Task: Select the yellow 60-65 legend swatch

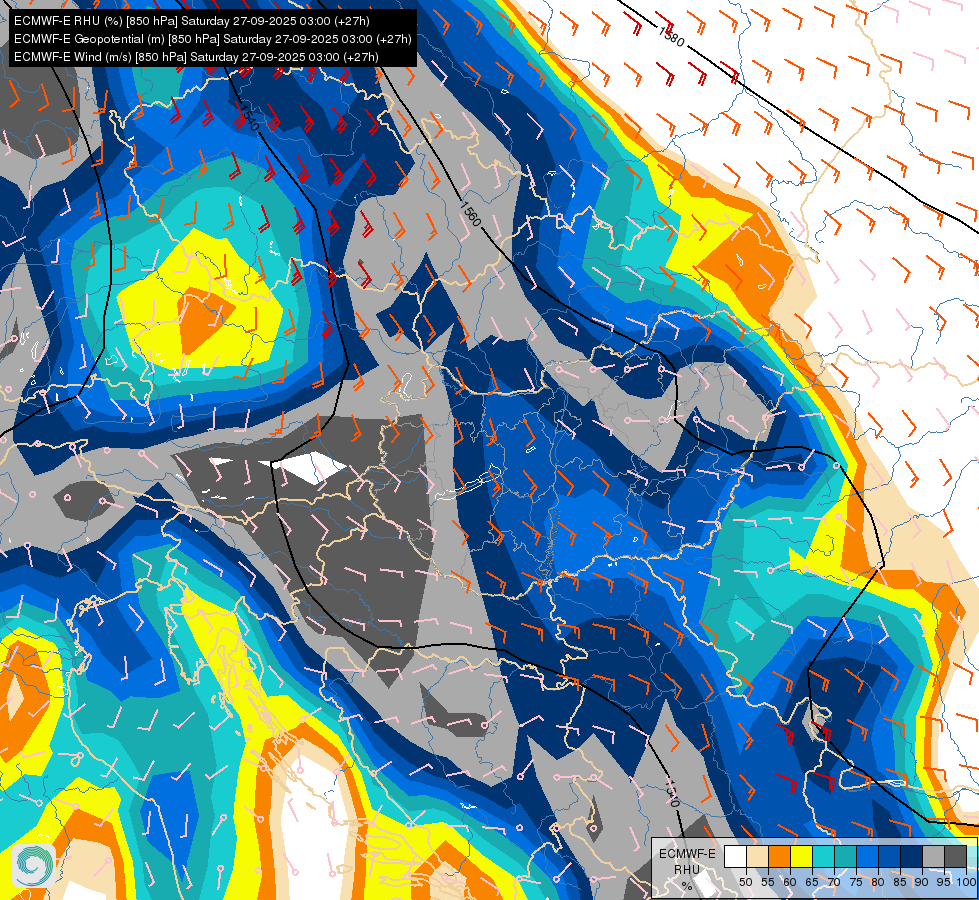Action: tap(802, 856)
